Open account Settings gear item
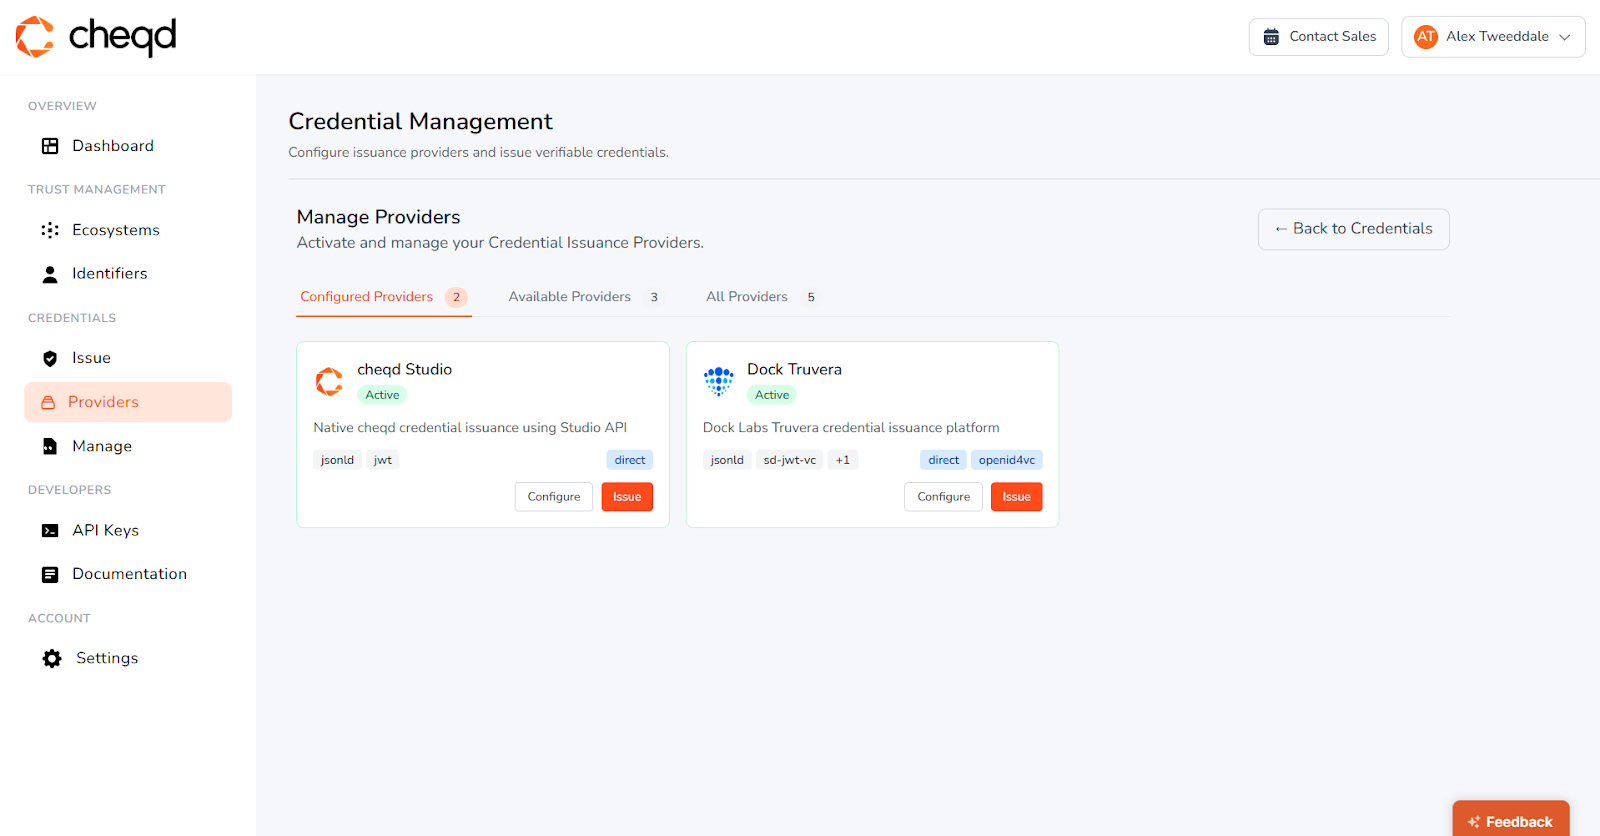The height and width of the screenshot is (836, 1600). pyautogui.click(x=106, y=658)
